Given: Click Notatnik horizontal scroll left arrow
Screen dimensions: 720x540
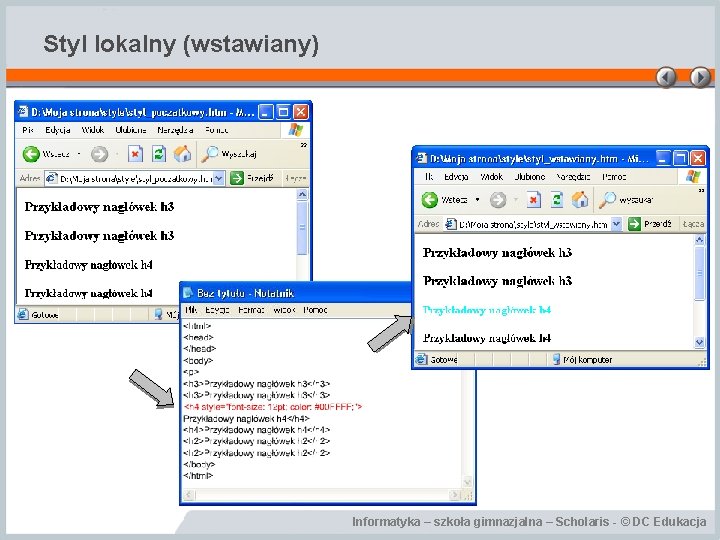Looking at the screenshot, I should 189,495.
